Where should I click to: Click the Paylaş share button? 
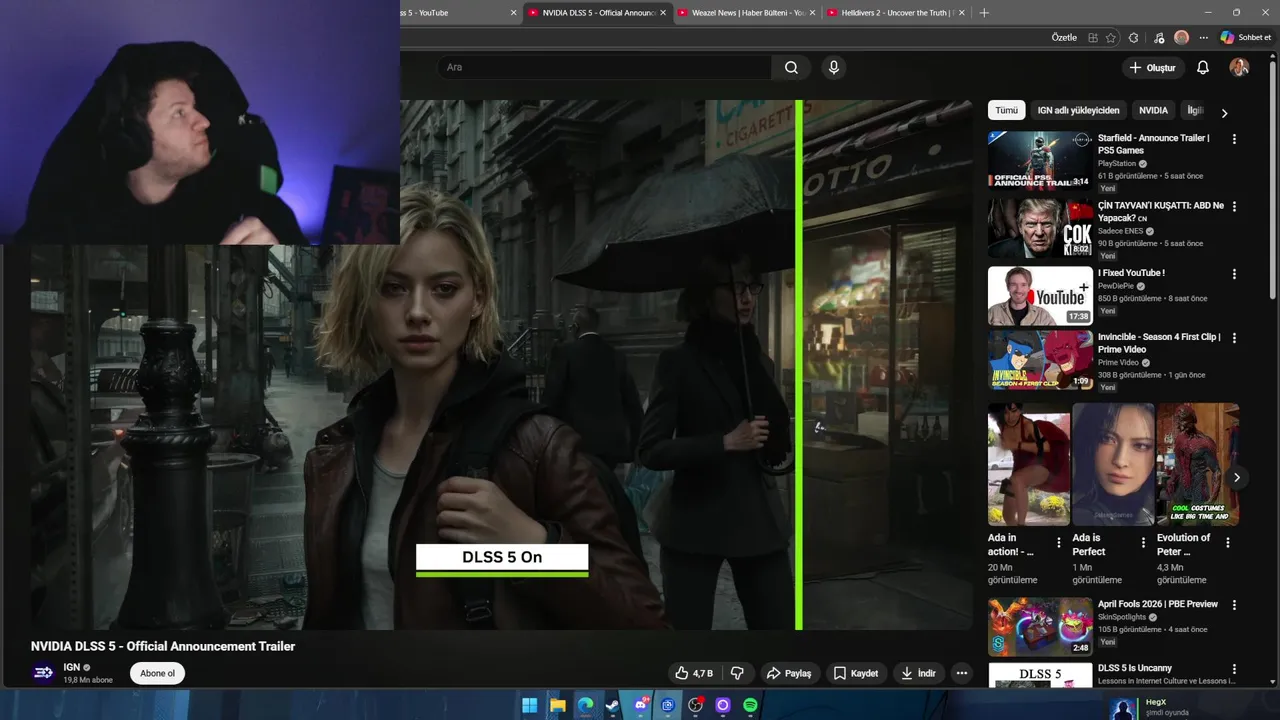pyautogui.click(x=788, y=673)
